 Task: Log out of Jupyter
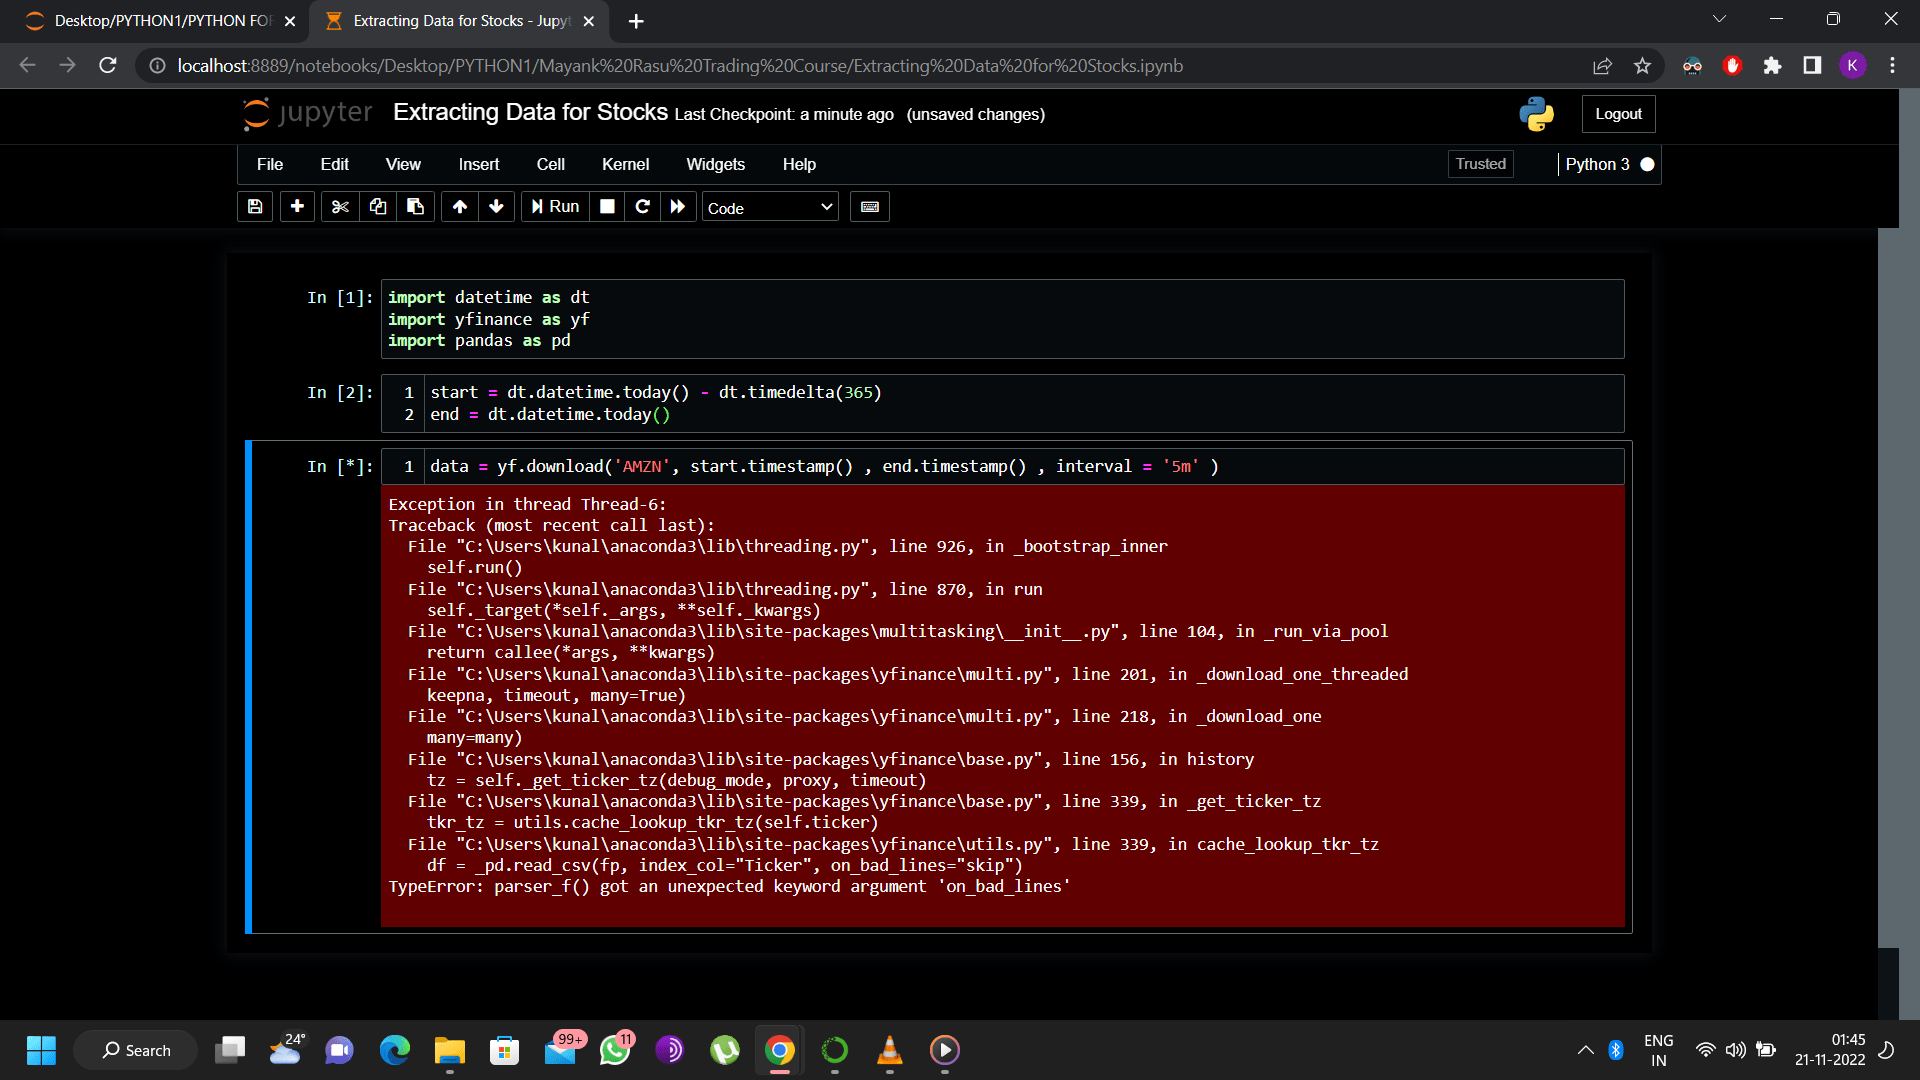(x=1618, y=114)
